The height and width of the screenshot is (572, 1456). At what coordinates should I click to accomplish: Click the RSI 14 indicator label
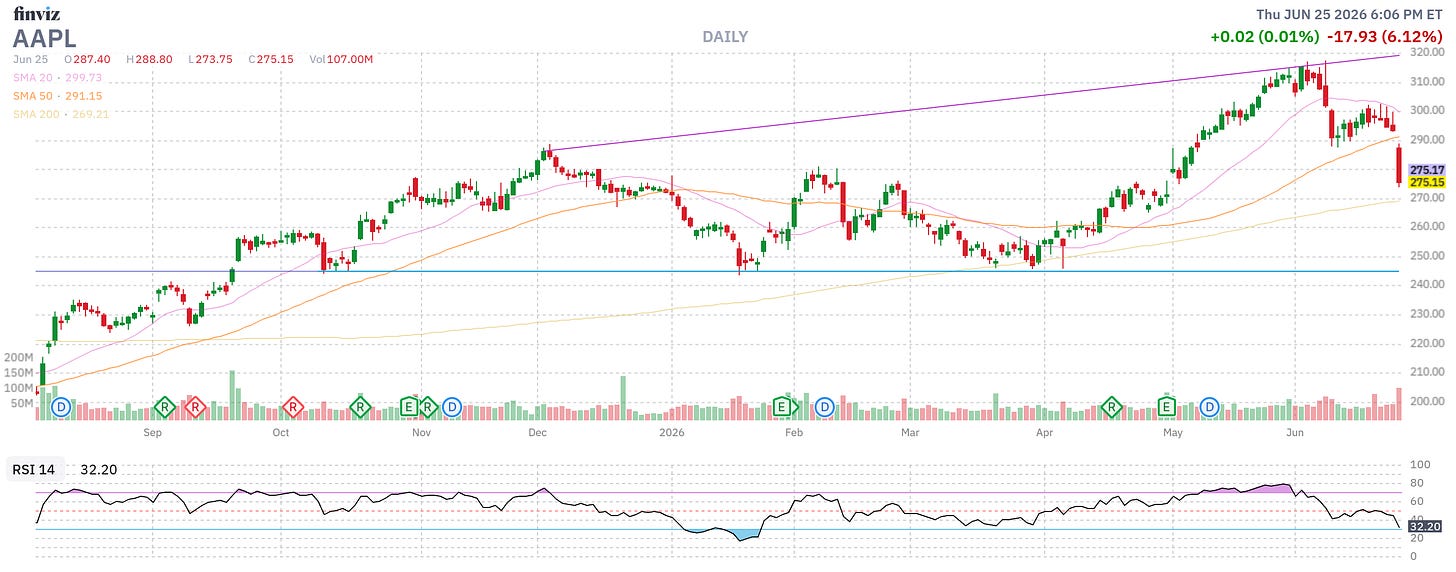[35, 469]
